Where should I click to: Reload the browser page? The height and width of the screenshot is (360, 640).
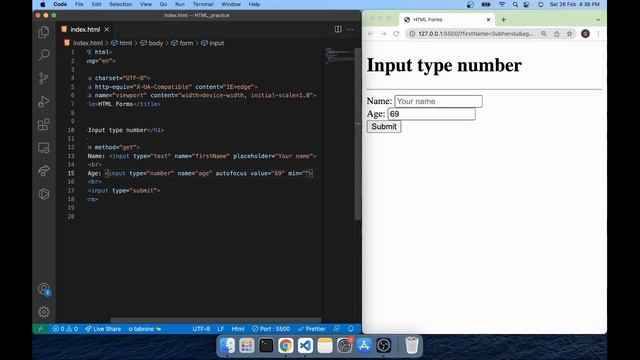pyautogui.click(x=396, y=34)
